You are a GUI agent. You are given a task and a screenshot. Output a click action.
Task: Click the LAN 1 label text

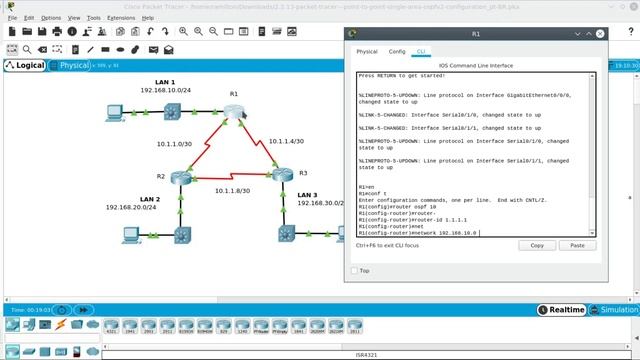coord(164,82)
